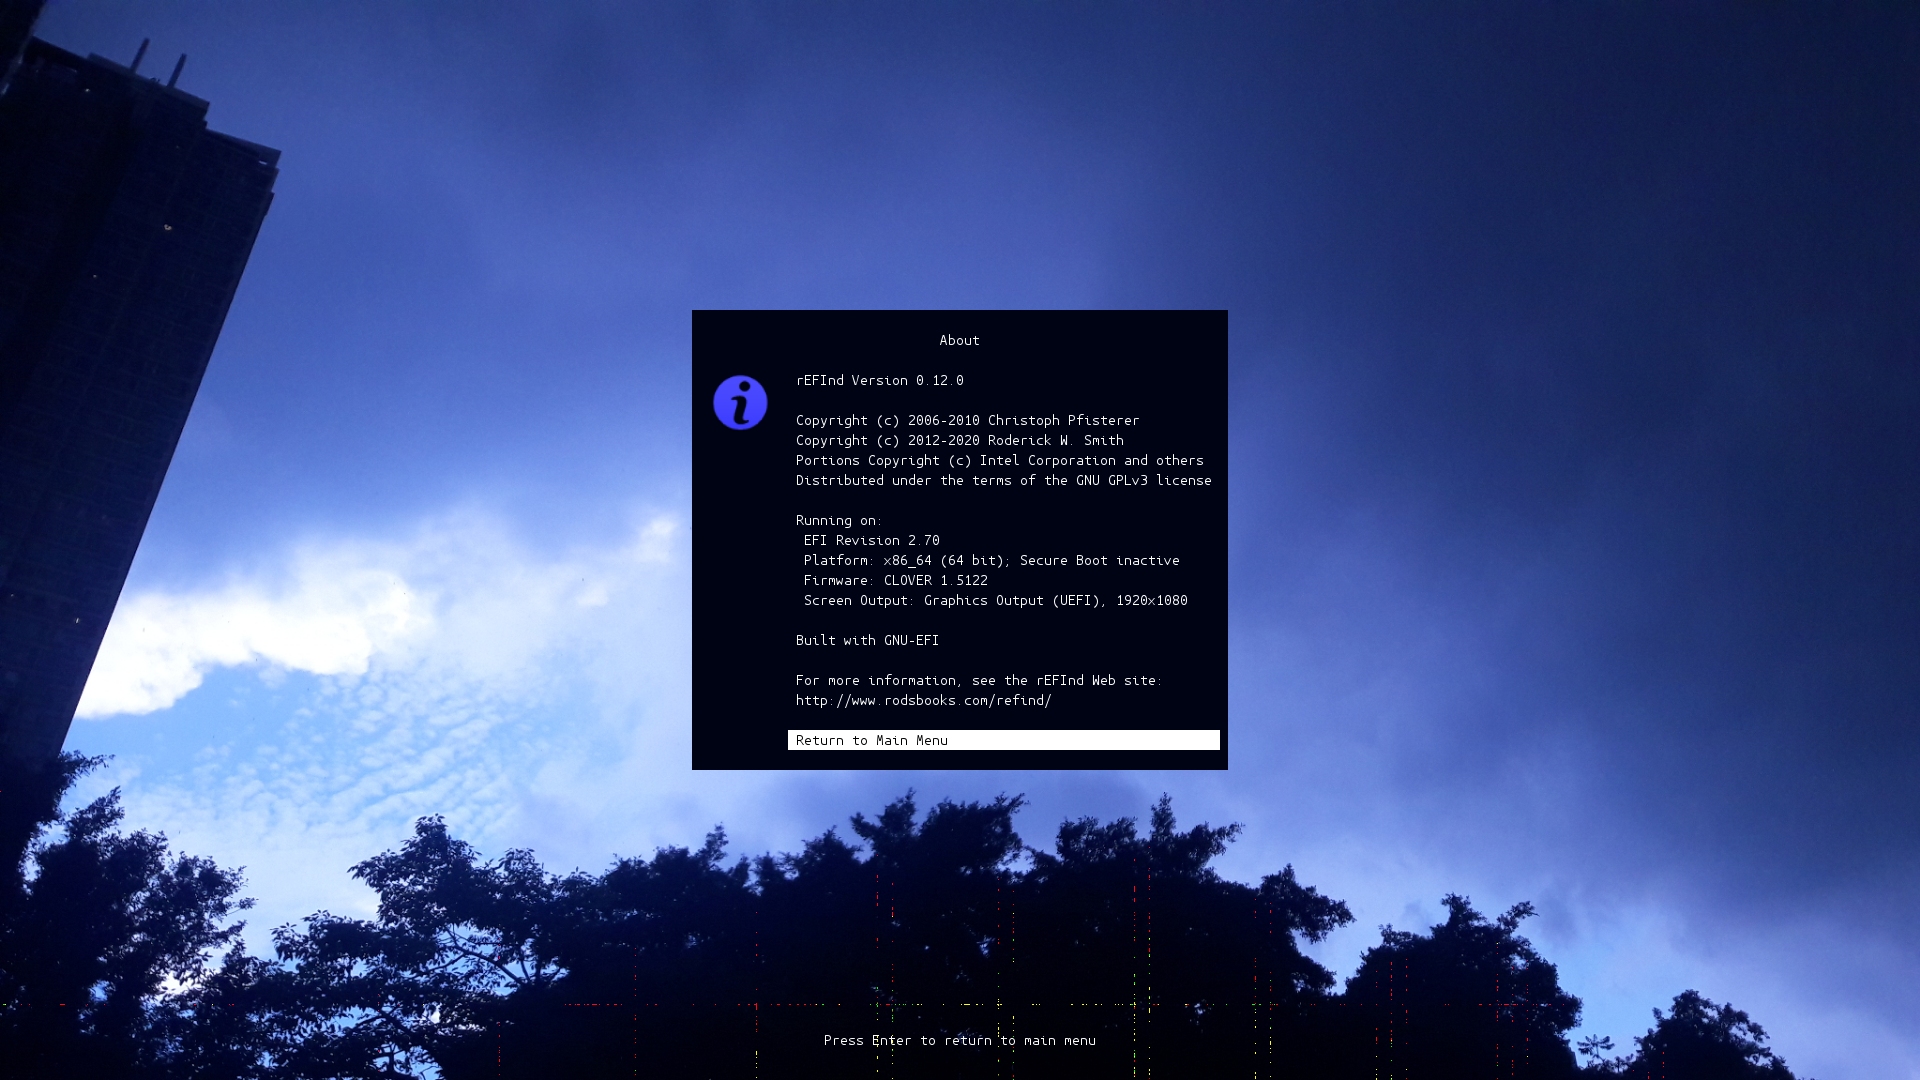1920x1080 pixels.
Task: Click the EFI Revision 2.70 line
Action: click(x=872, y=540)
